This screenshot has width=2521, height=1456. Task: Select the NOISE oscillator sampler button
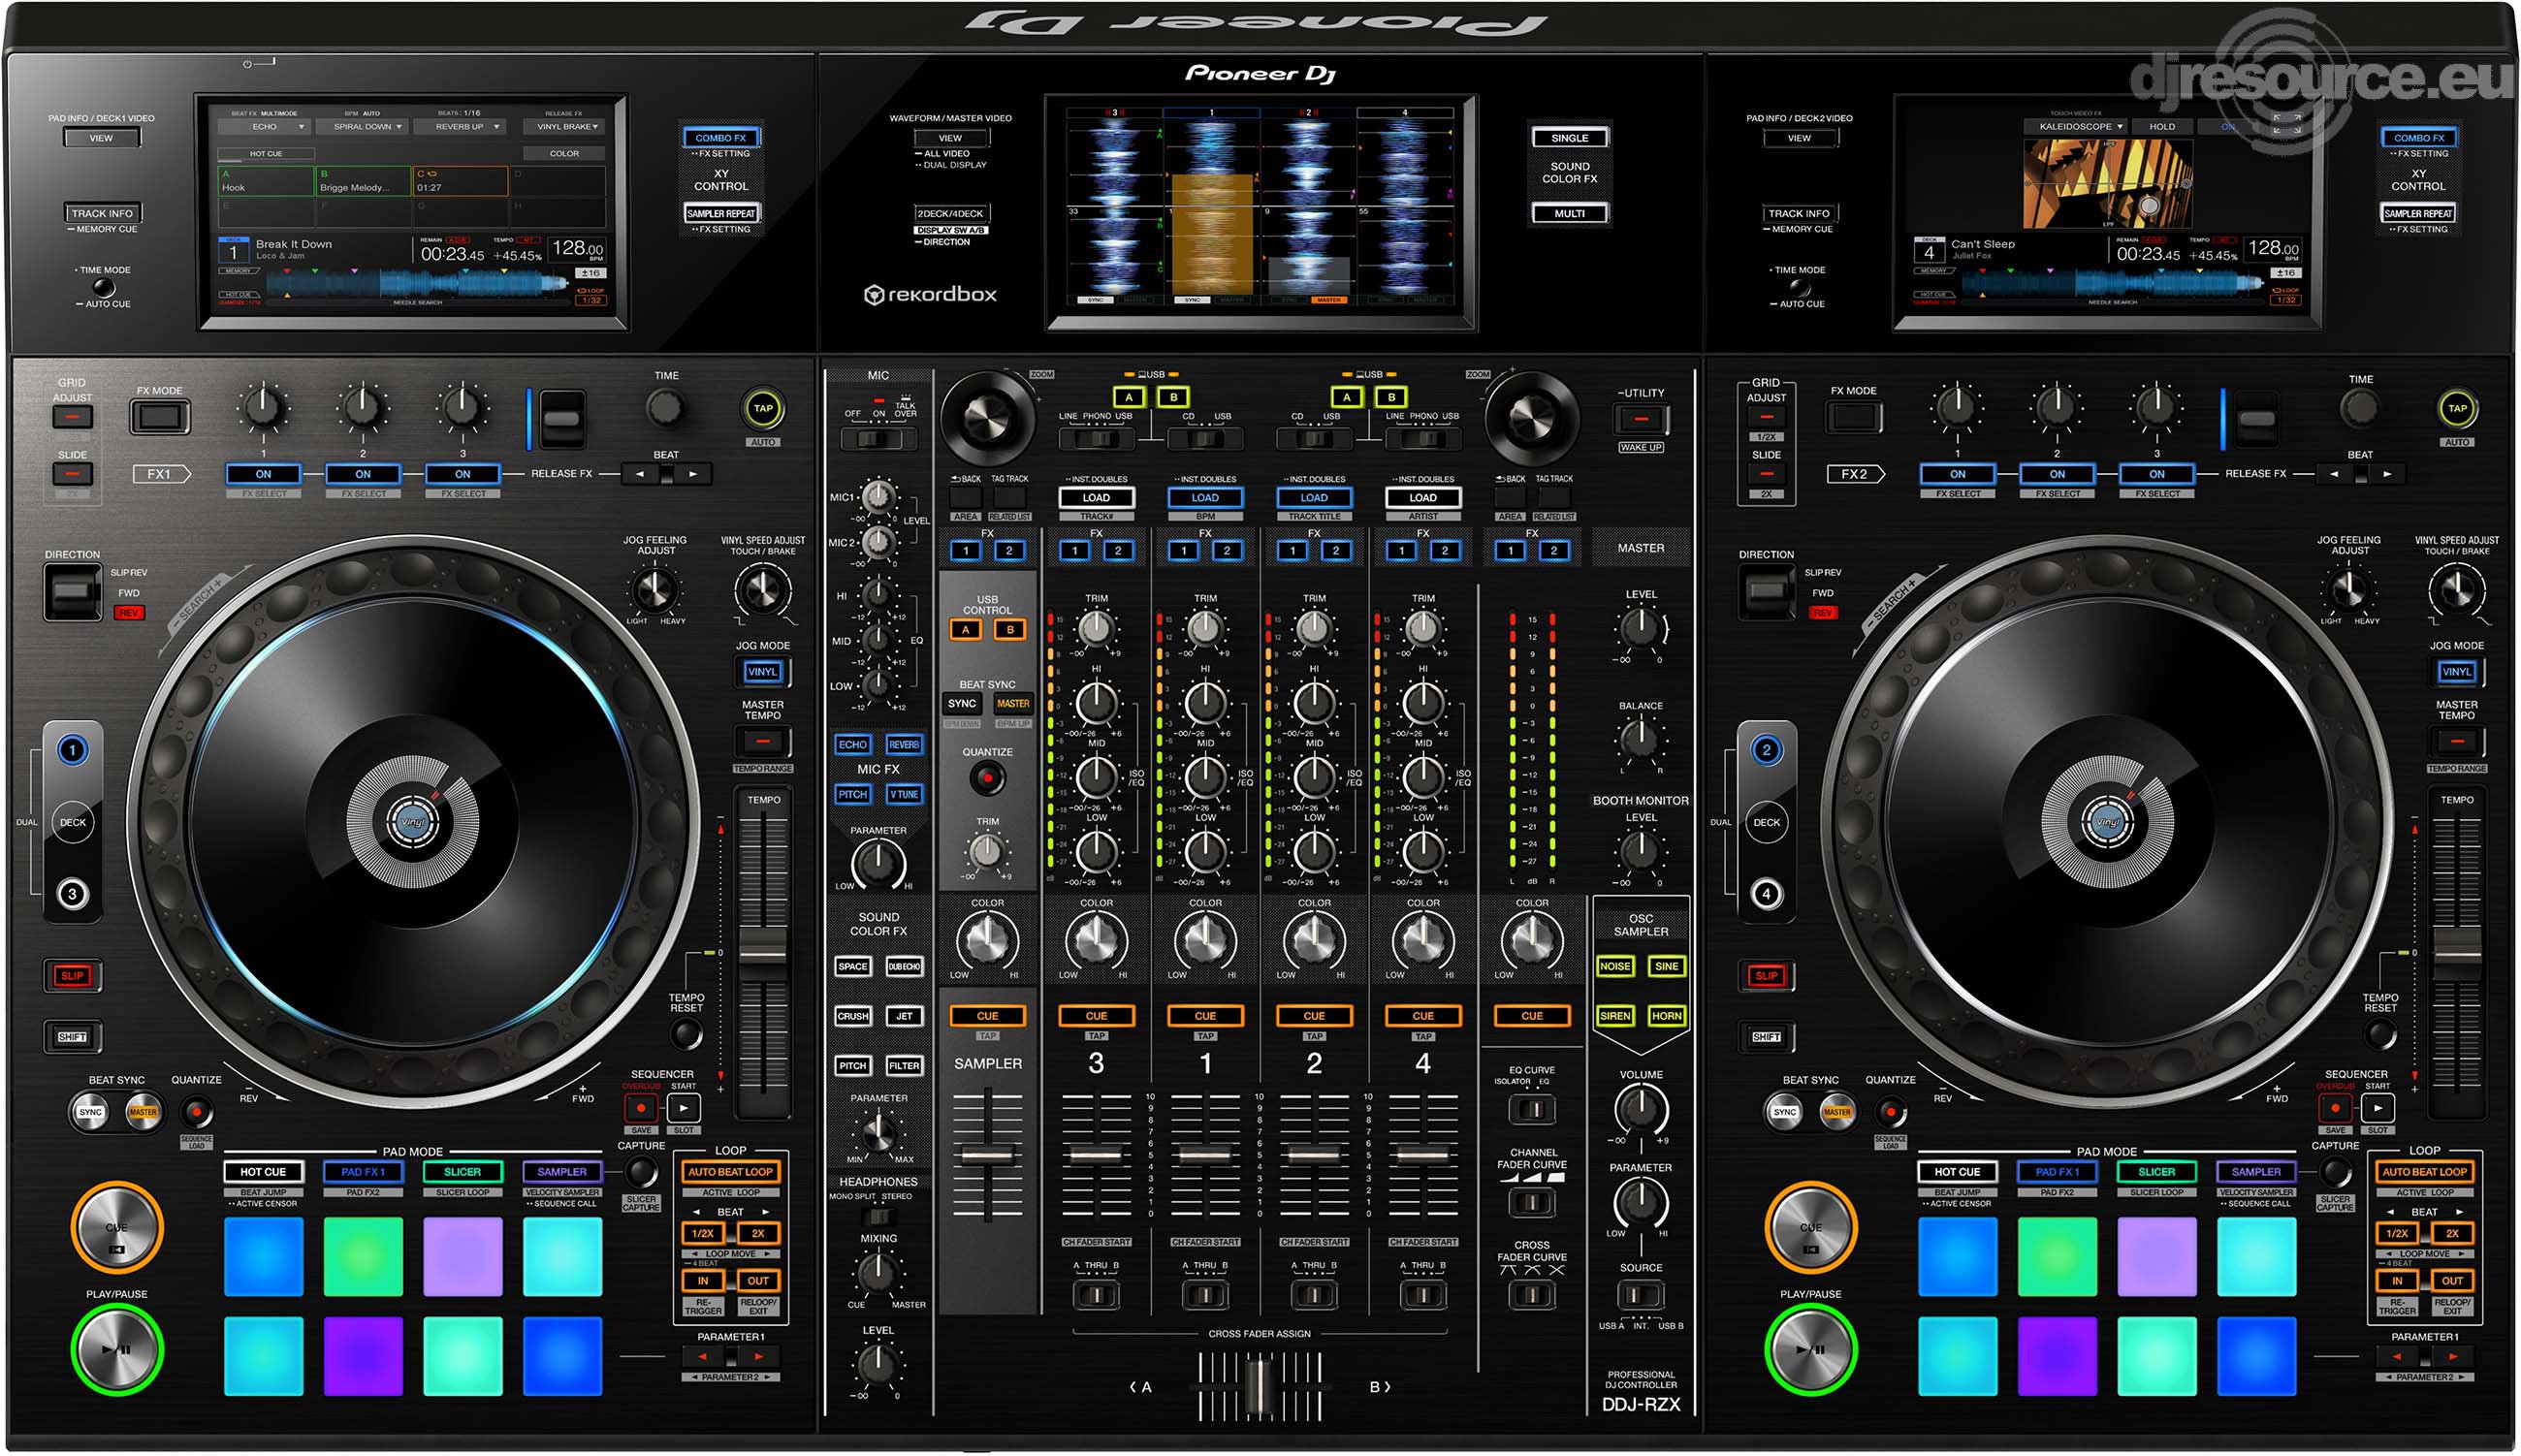(1615, 966)
